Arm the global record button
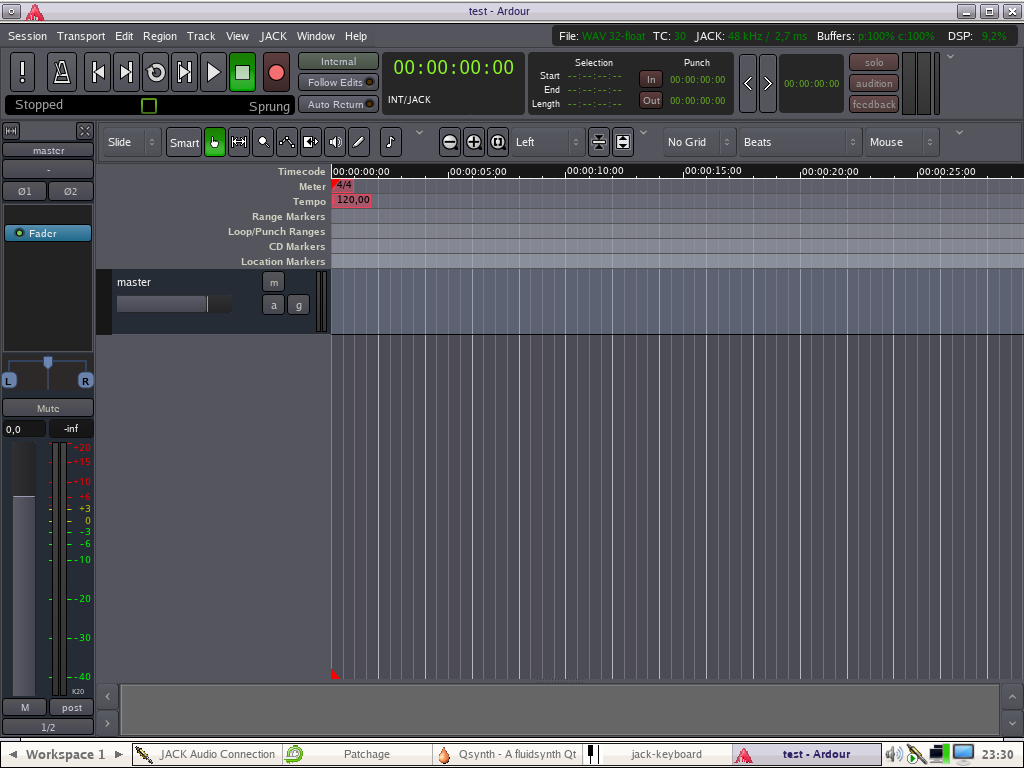The width and height of the screenshot is (1024, 768). [x=276, y=72]
